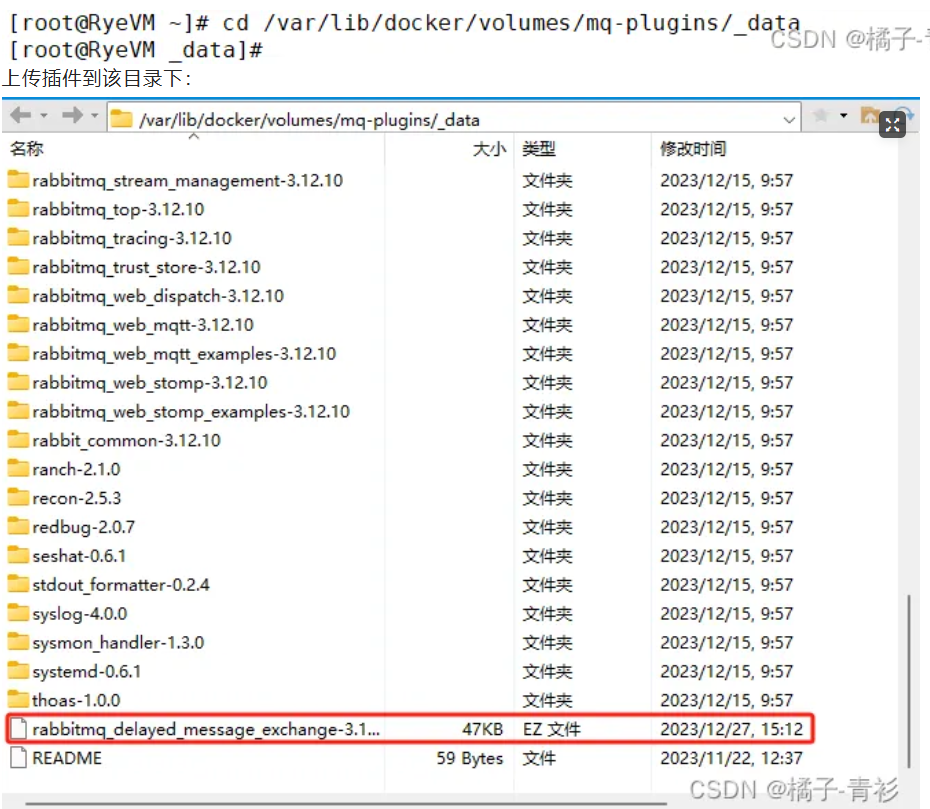Select the ranch-2.1.0 folder
This screenshot has height=809, width=930.
pos(76,469)
